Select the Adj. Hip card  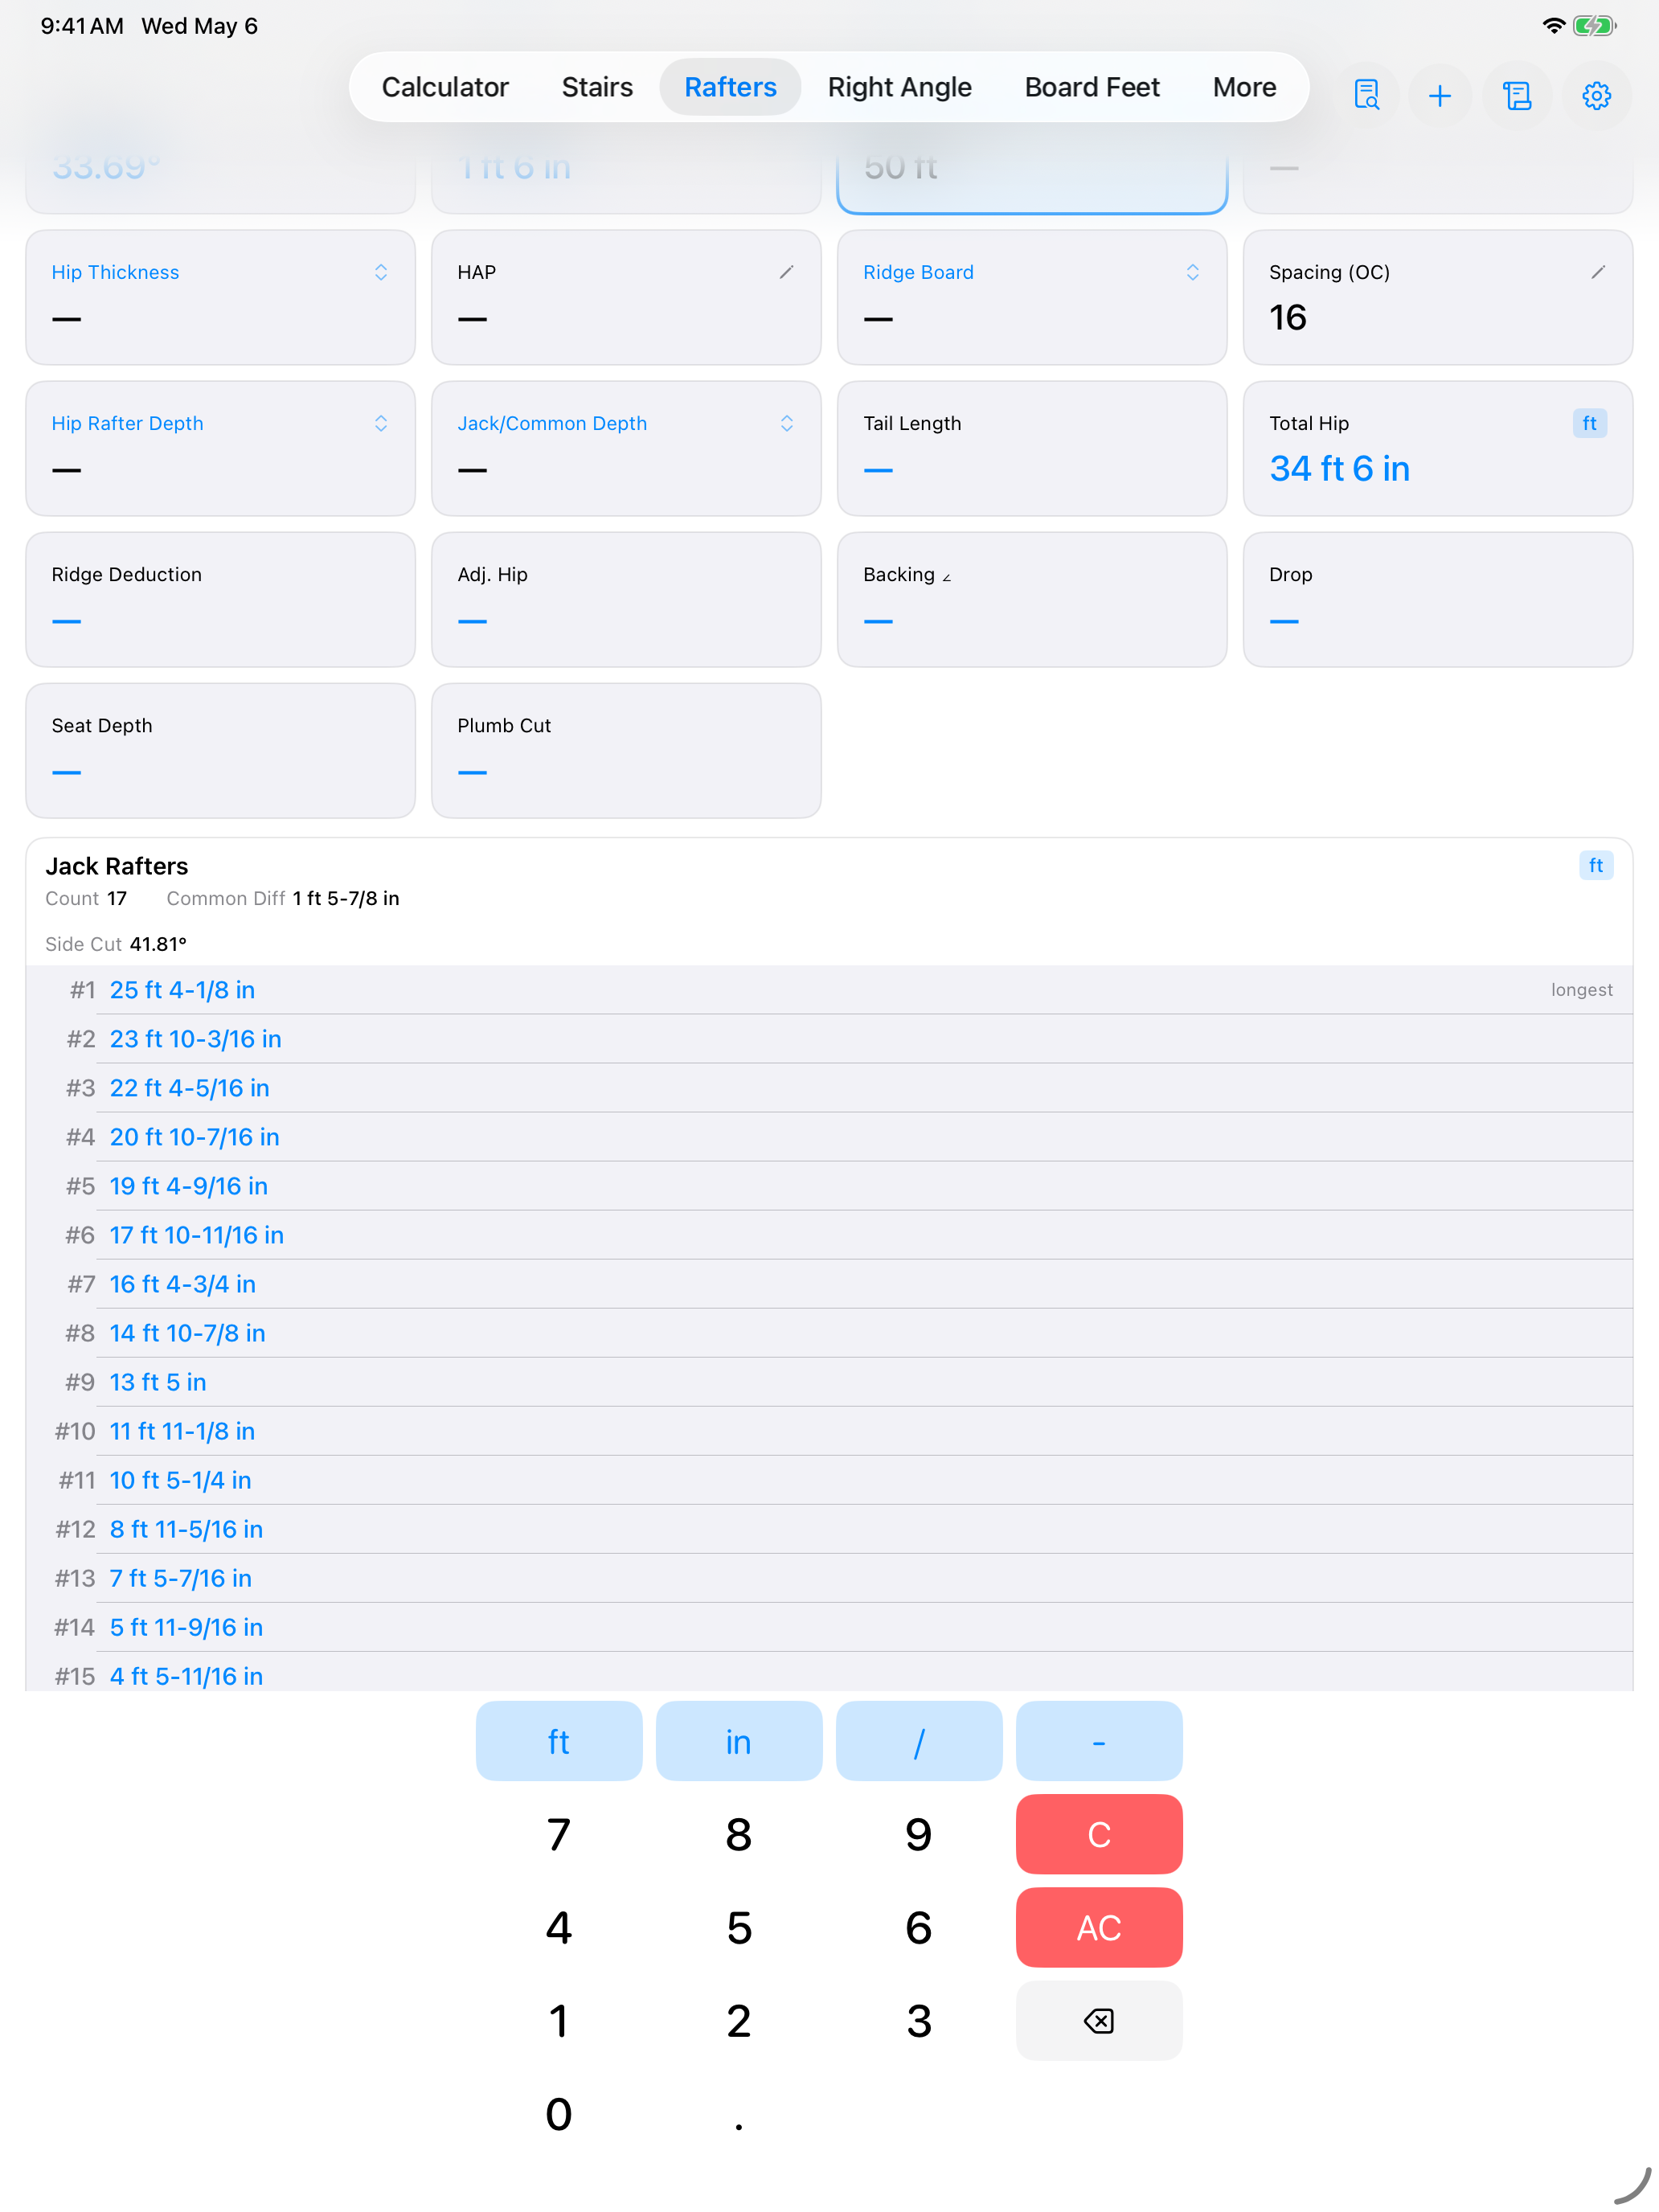(625, 599)
